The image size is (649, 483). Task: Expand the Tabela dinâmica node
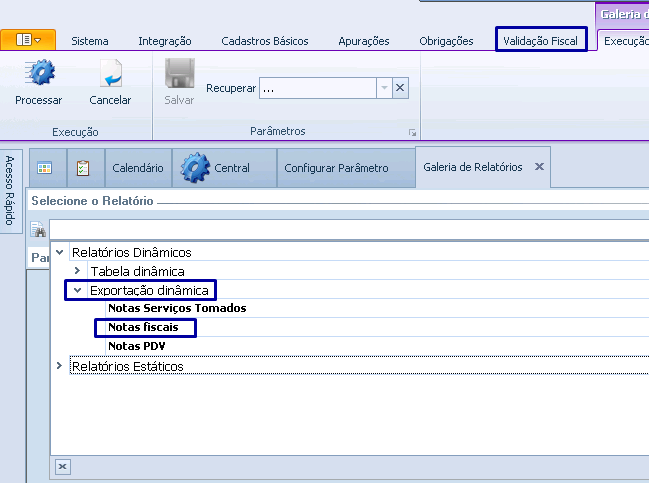(77, 271)
